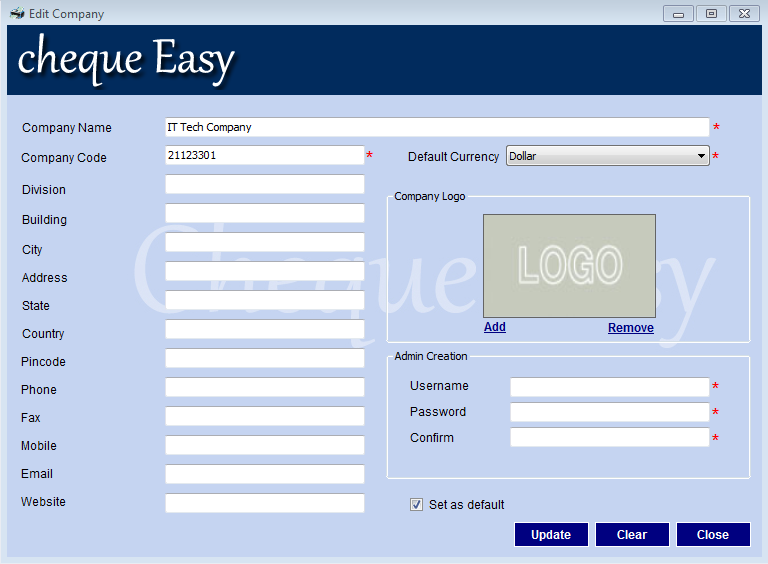Select the Website input box
This screenshot has width=768, height=564.
(264, 503)
